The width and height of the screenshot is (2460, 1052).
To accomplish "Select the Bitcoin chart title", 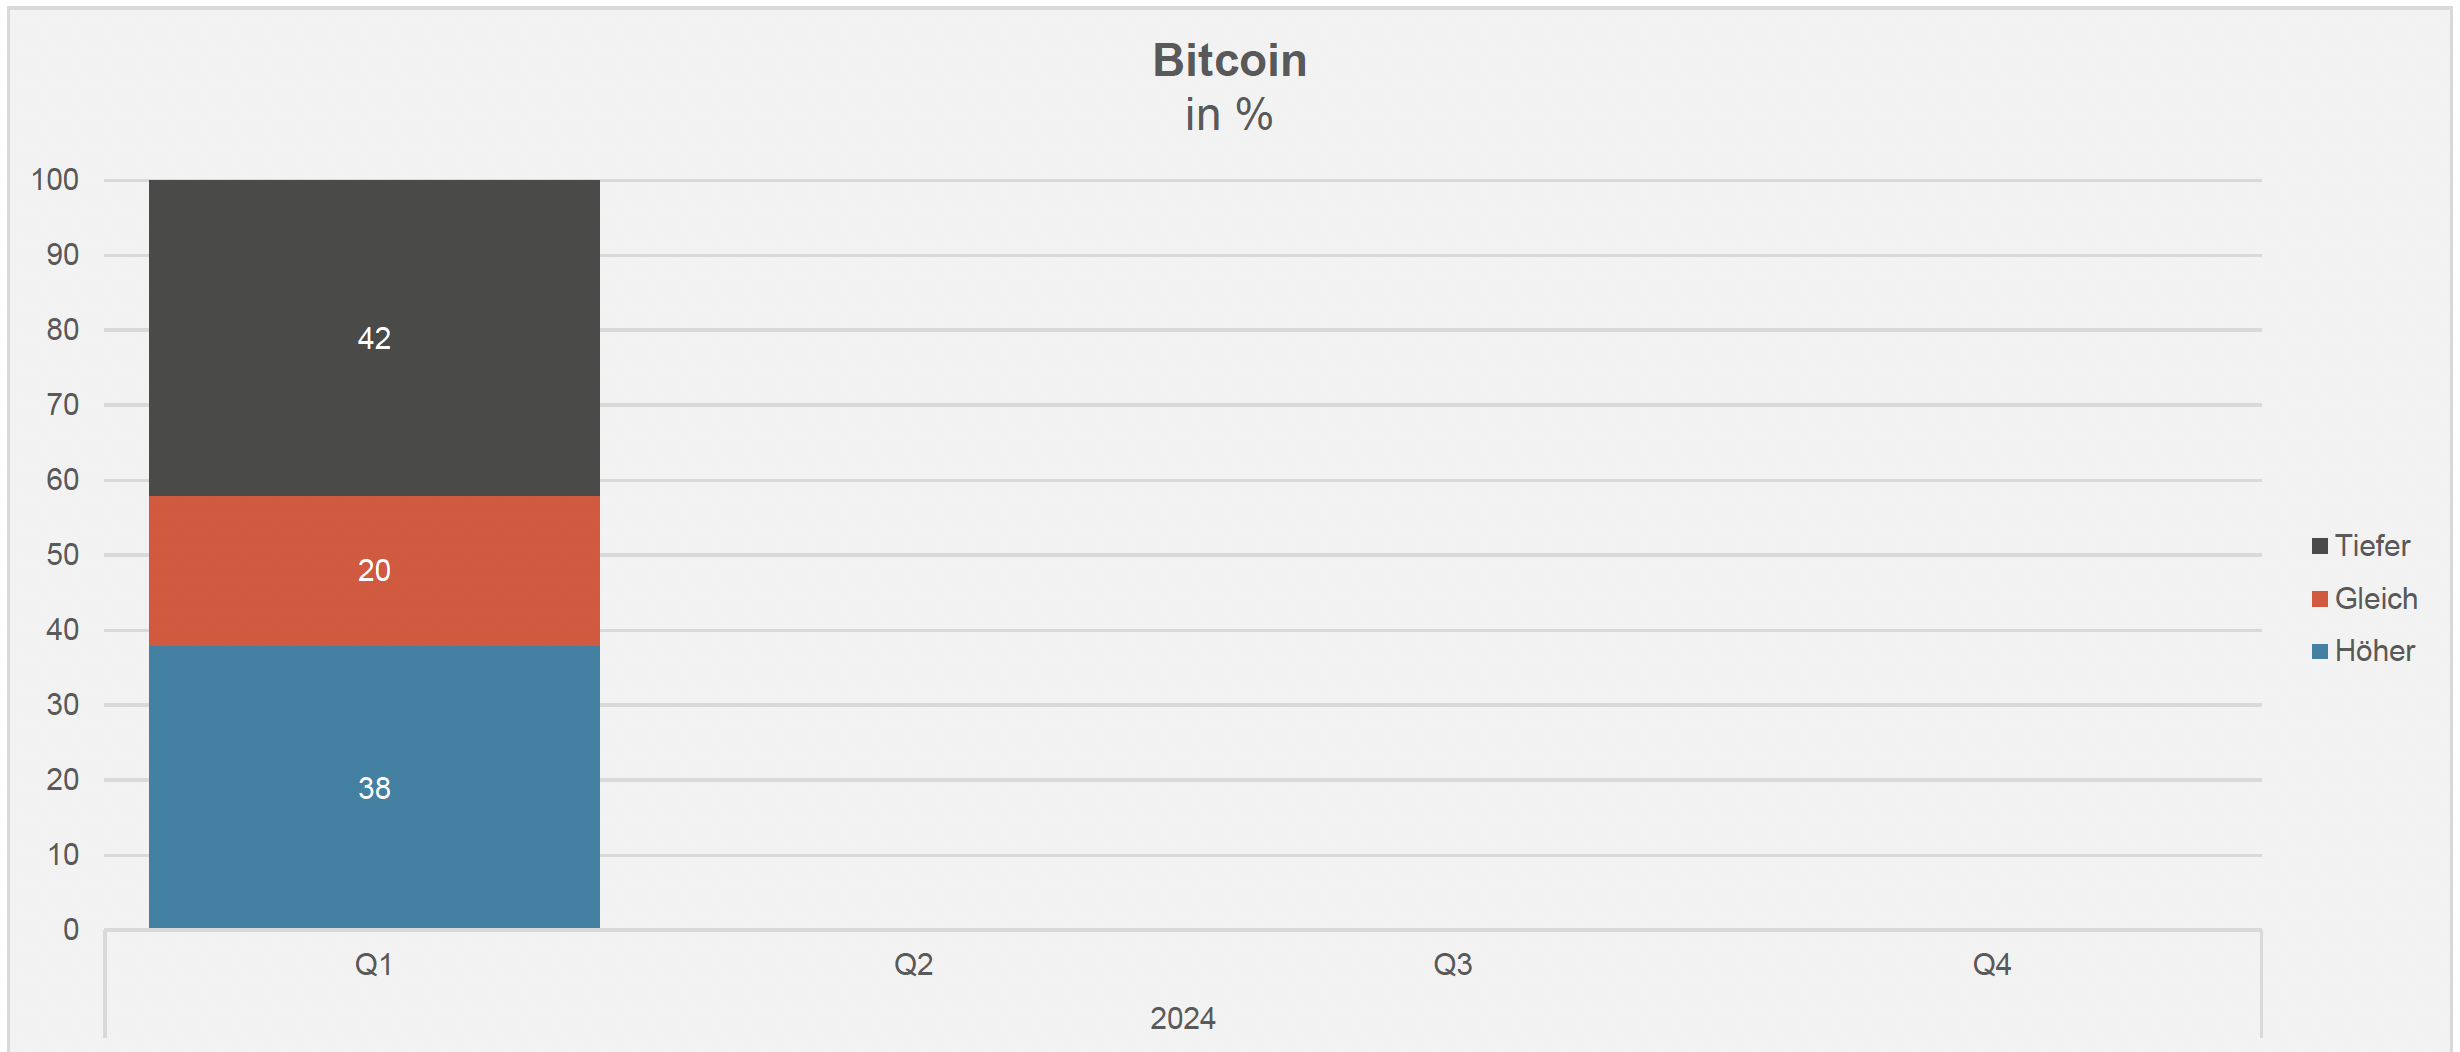I will coord(1229,61).
